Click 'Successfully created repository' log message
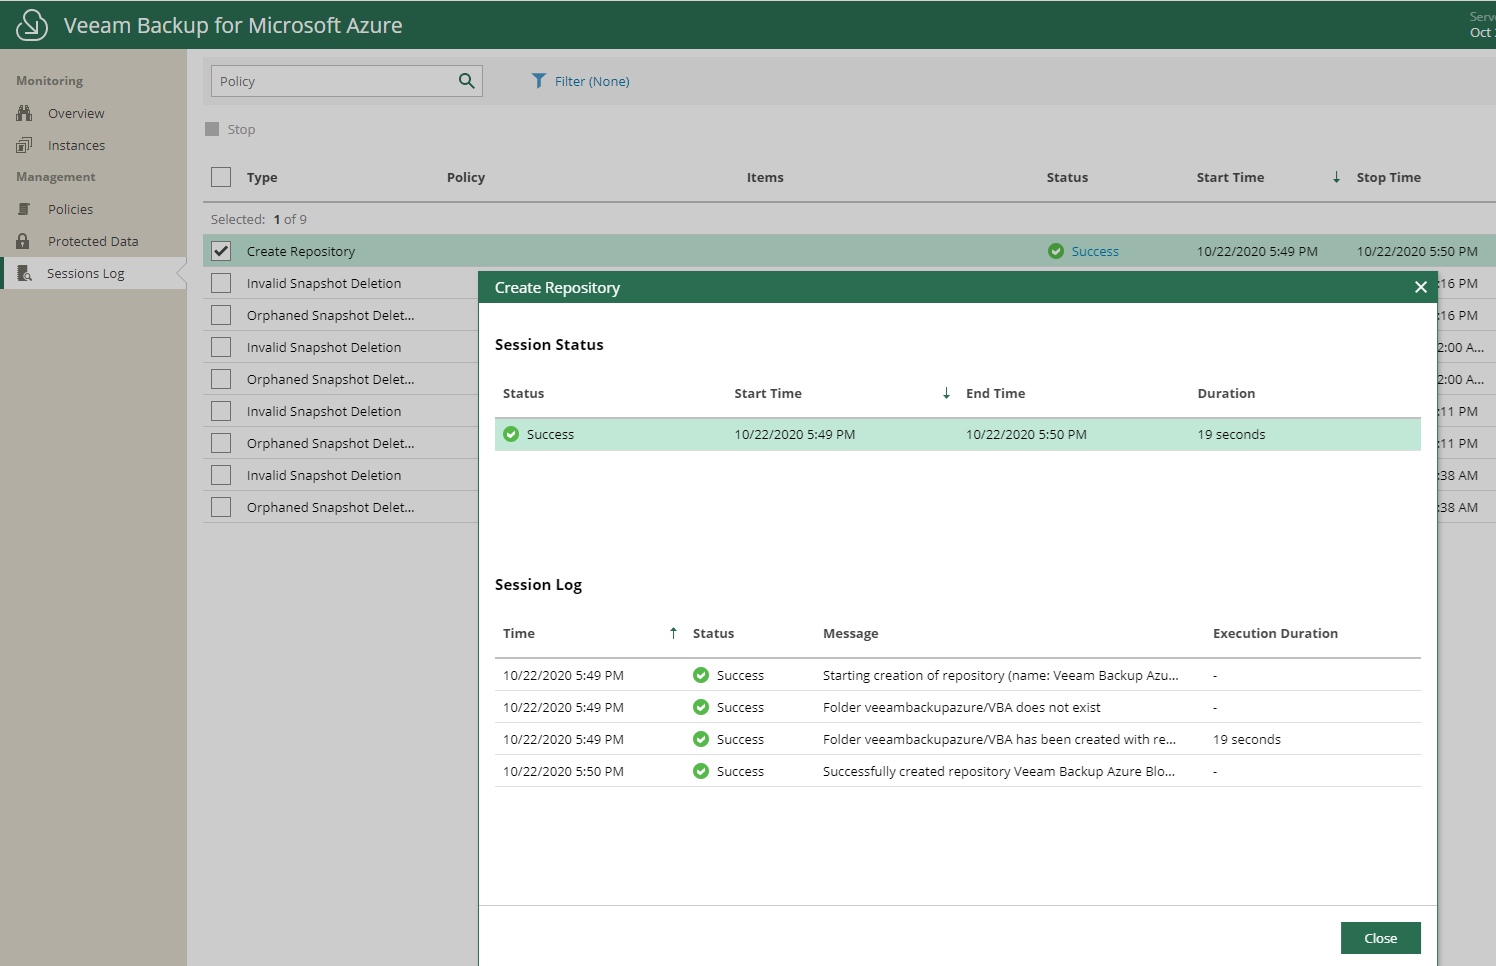 [x=998, y=771]
